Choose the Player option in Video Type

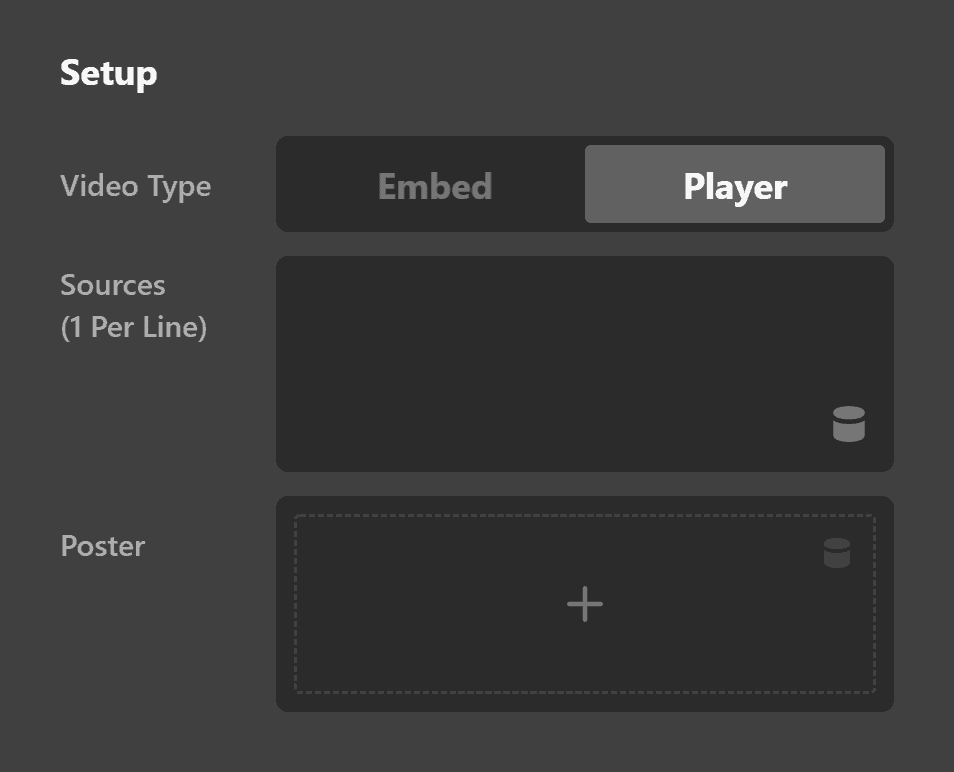point(735,186)
